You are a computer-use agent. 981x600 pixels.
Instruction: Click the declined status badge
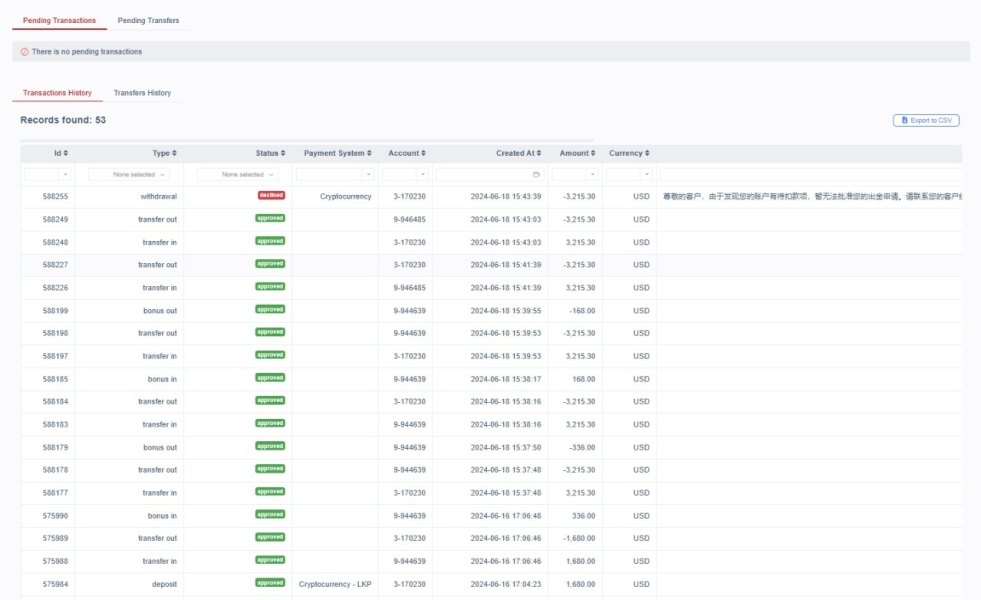(x=270, y=196)
